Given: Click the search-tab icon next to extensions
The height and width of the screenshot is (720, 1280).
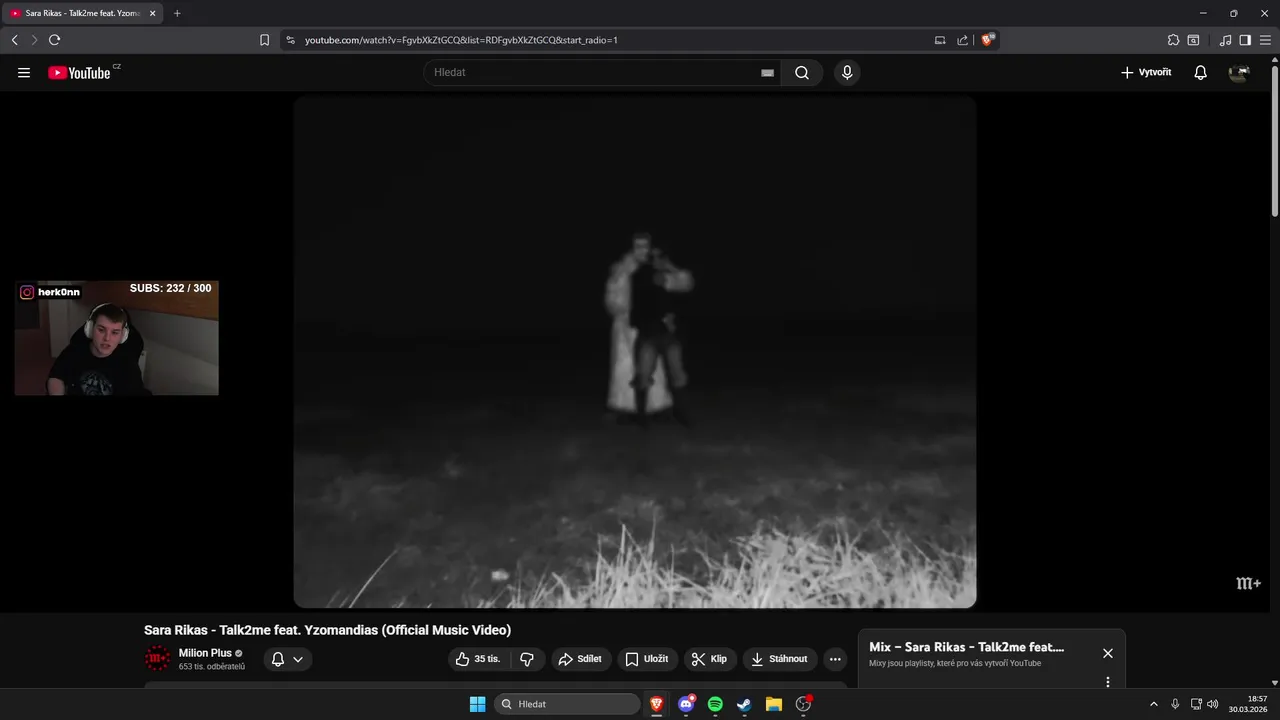Looking at the screenshot, I should (x=1193, y=40).
